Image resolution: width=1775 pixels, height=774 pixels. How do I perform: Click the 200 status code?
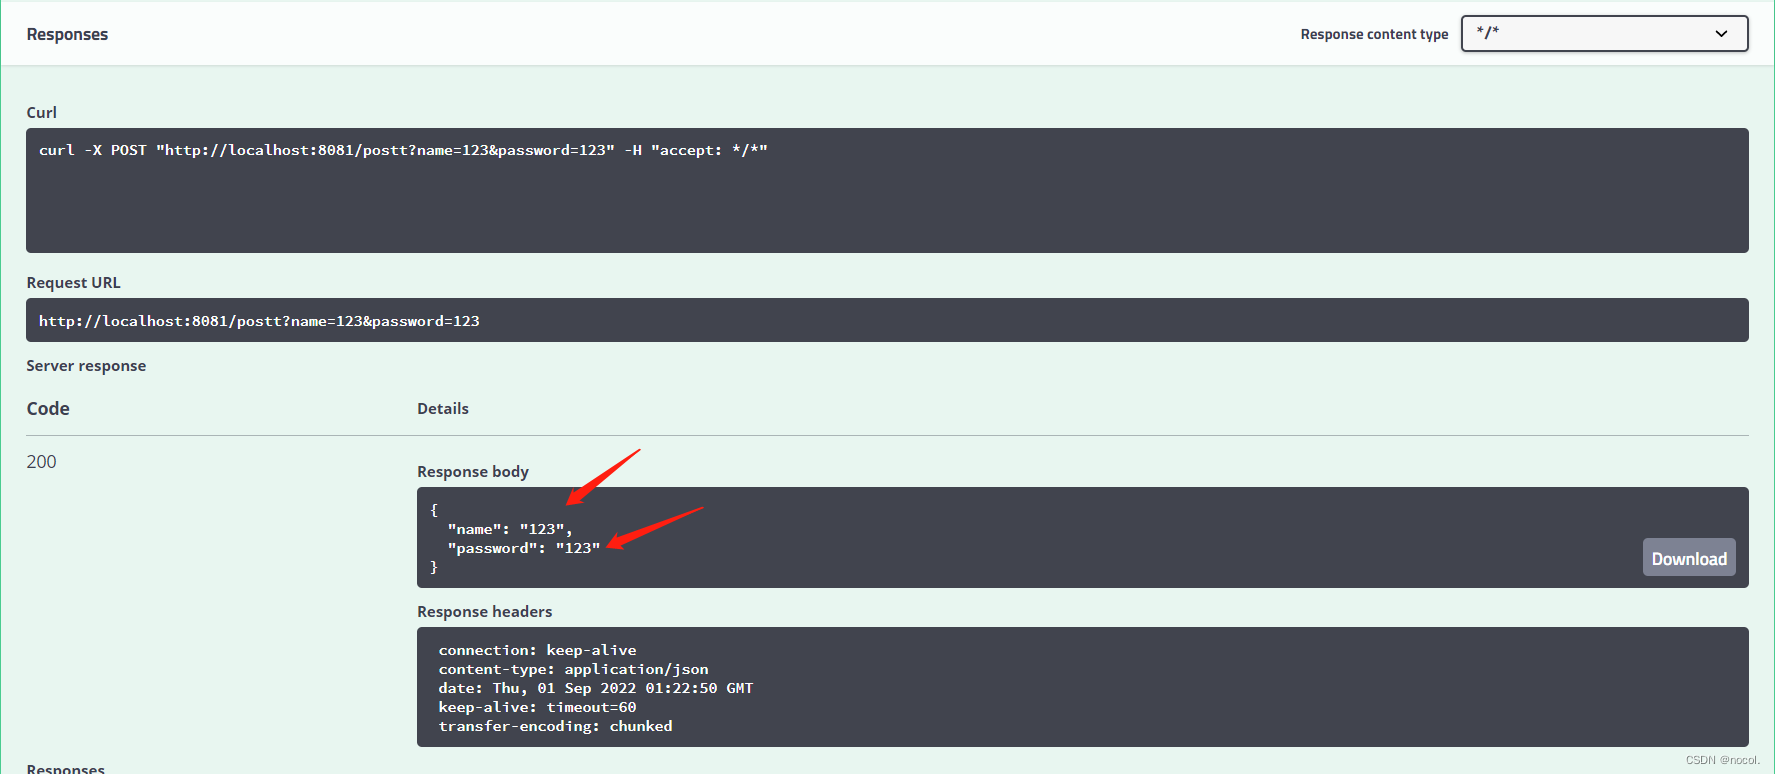pyautogui.click(x=41, y=461)
